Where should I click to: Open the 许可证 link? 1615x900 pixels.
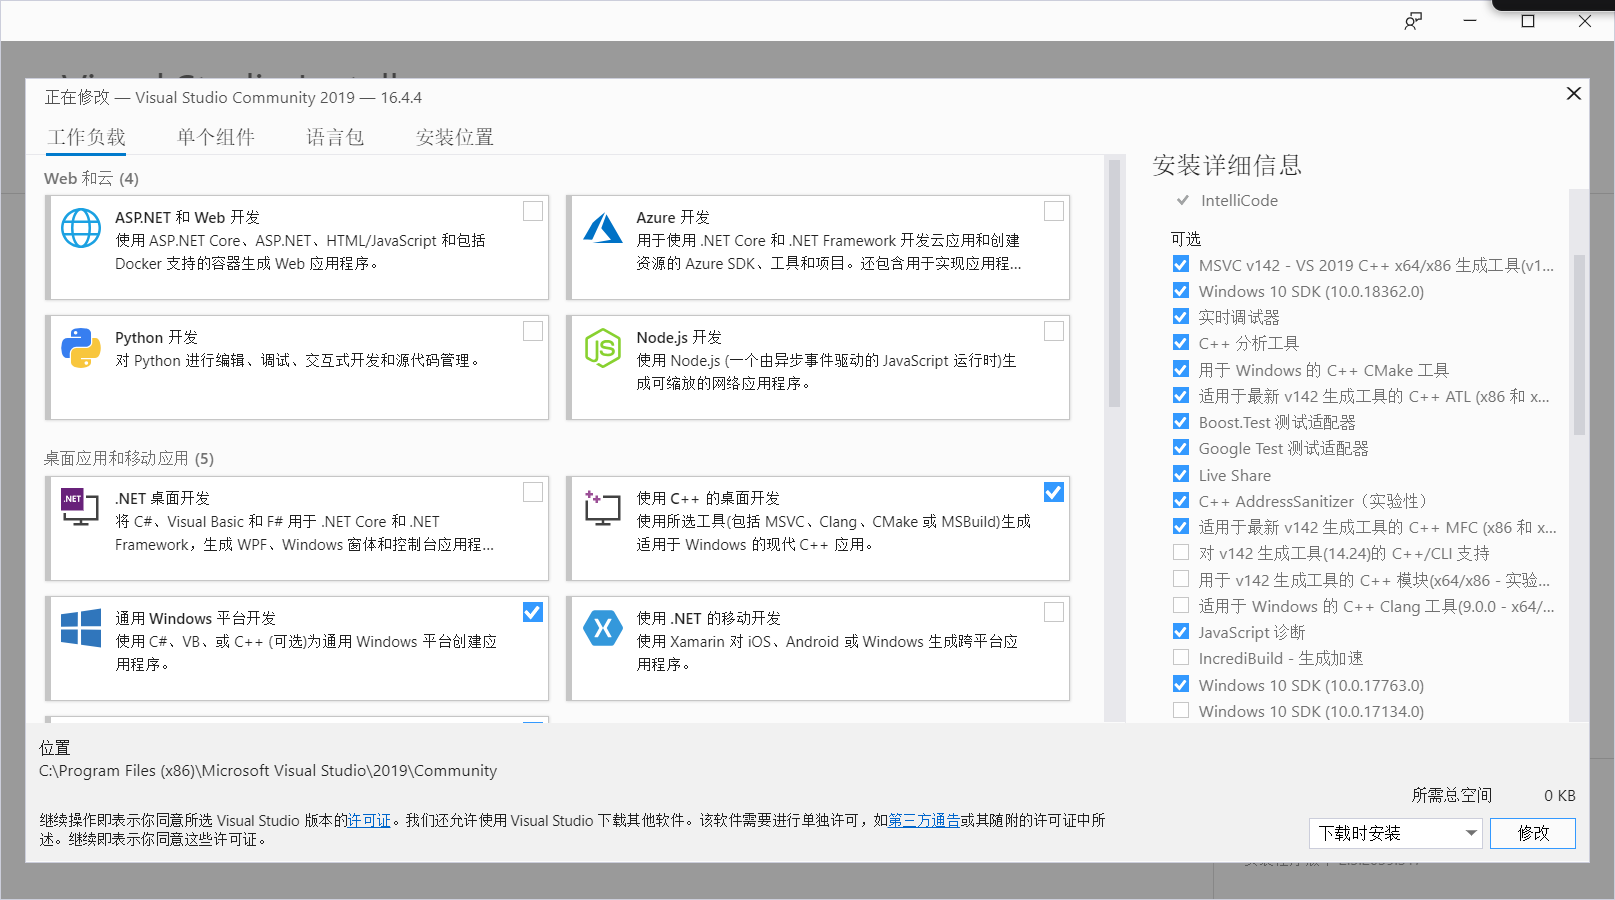click(369, 820)
